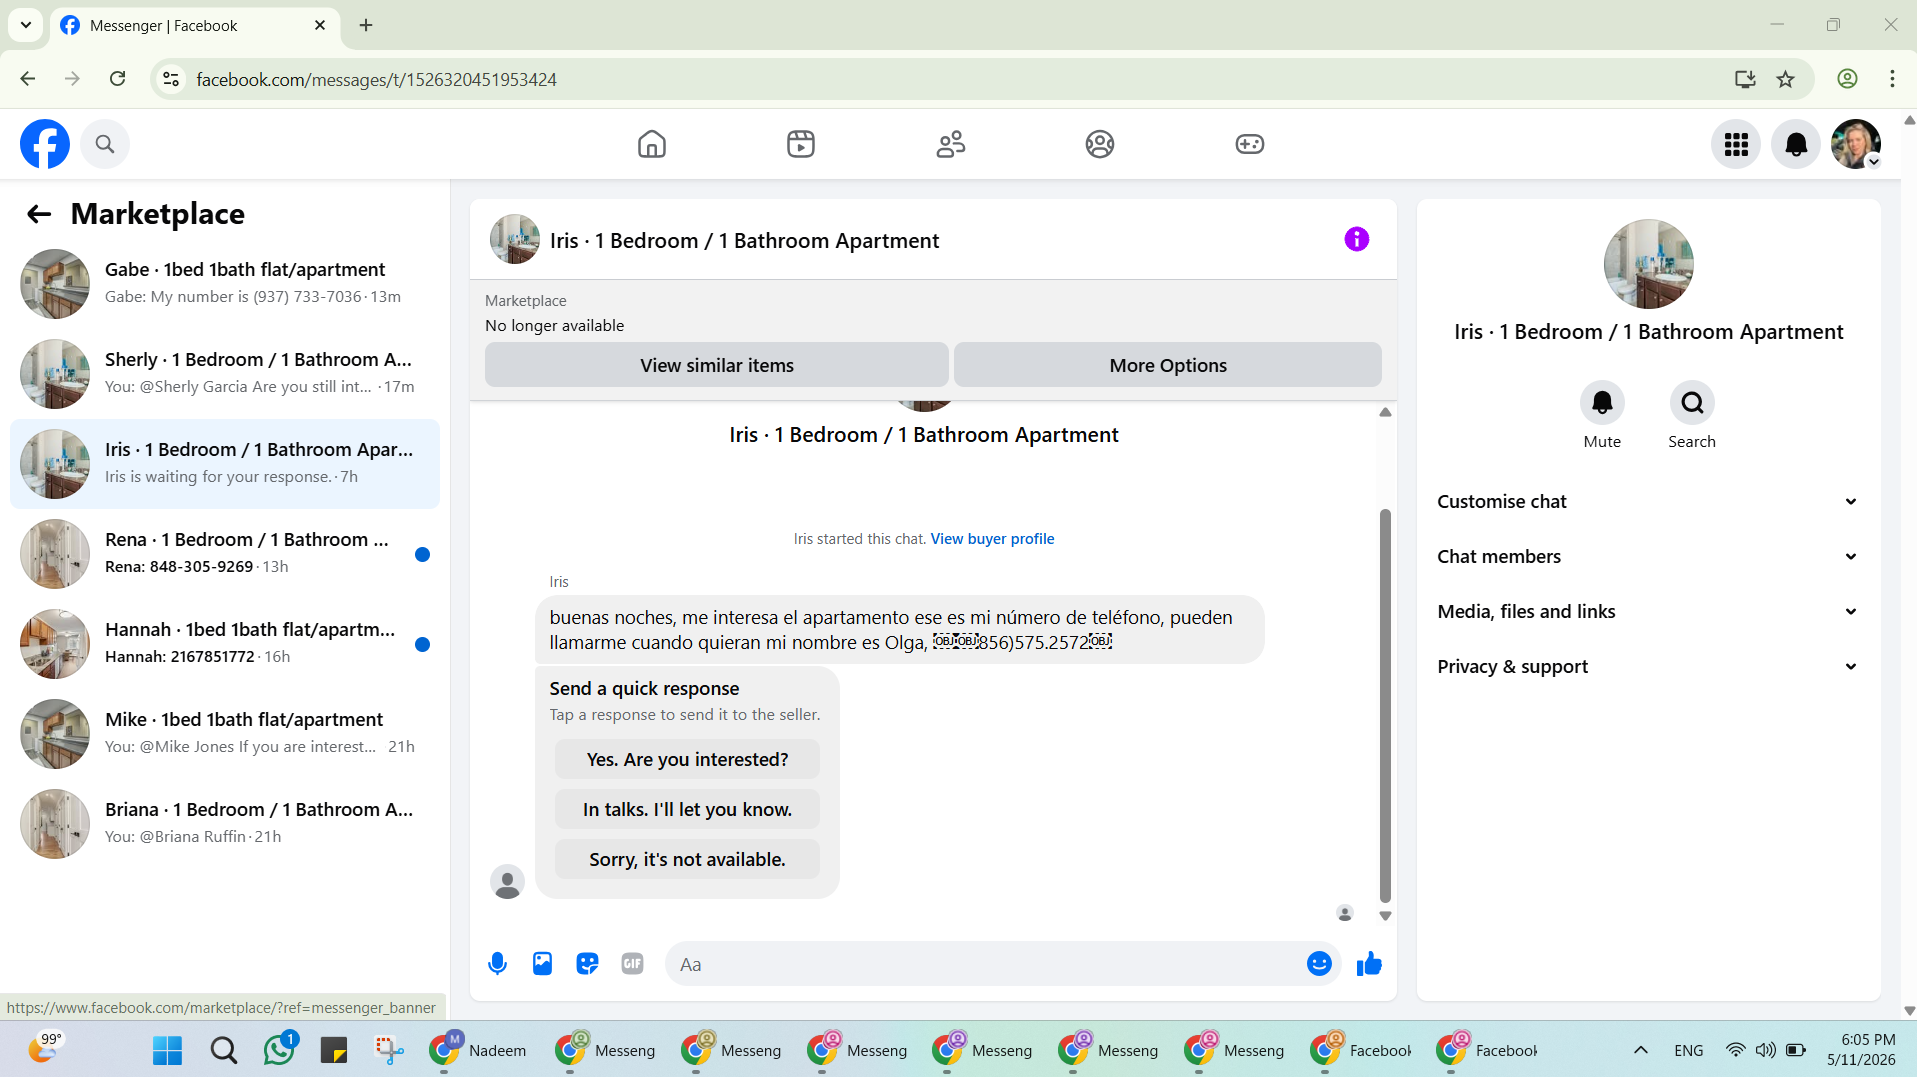Mute this conversation with the bell button
Screen dimensions: 1917x1077
pyautogui.click(x=1602, y=403)
